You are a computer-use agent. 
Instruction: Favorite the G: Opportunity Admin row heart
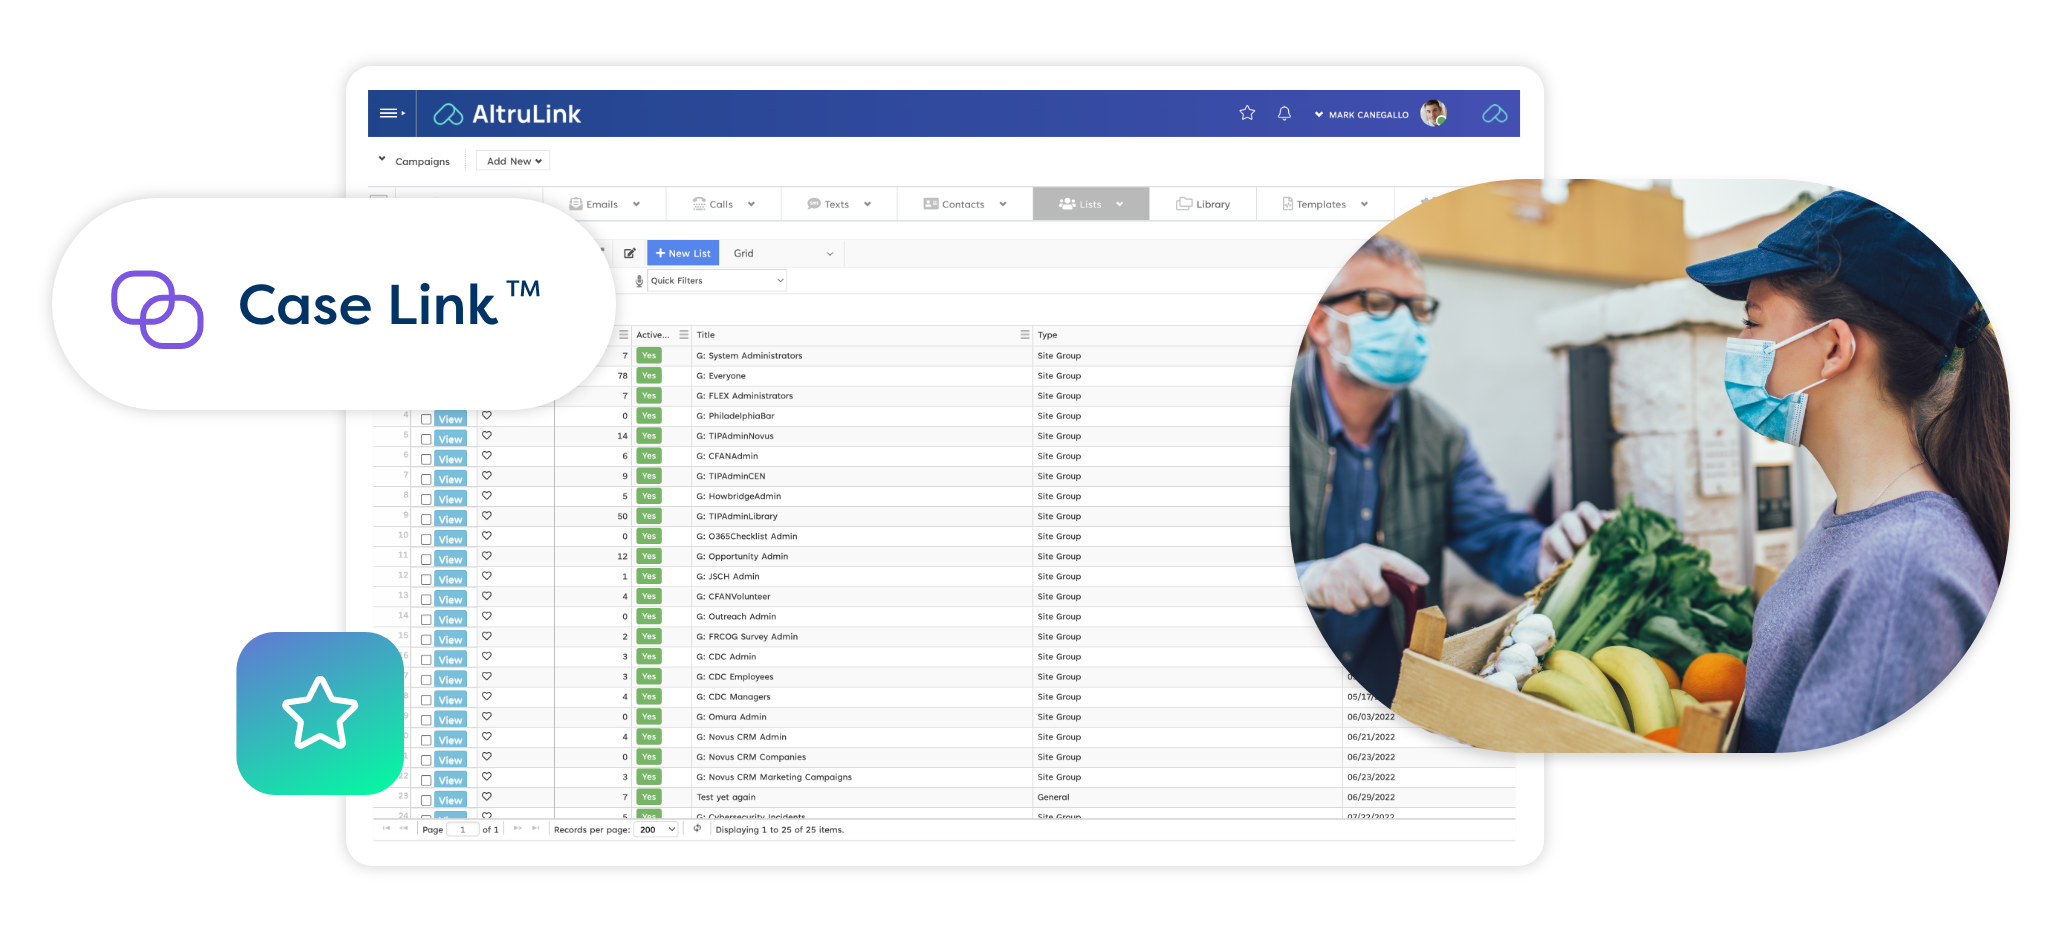coord(487,555)
